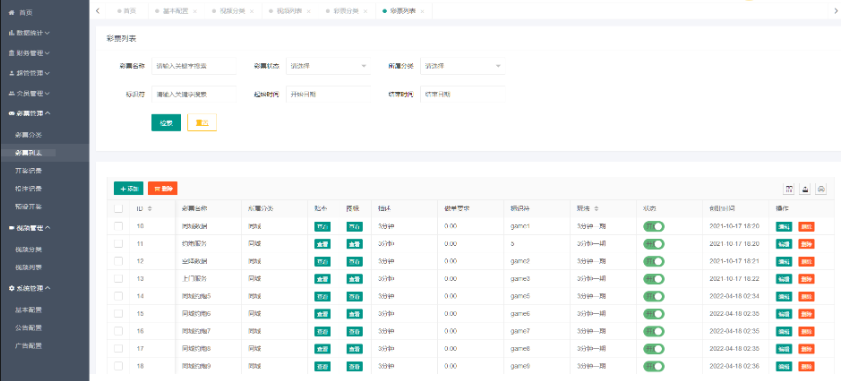Click the gear icon beside 系统管理

click(11, 288)
